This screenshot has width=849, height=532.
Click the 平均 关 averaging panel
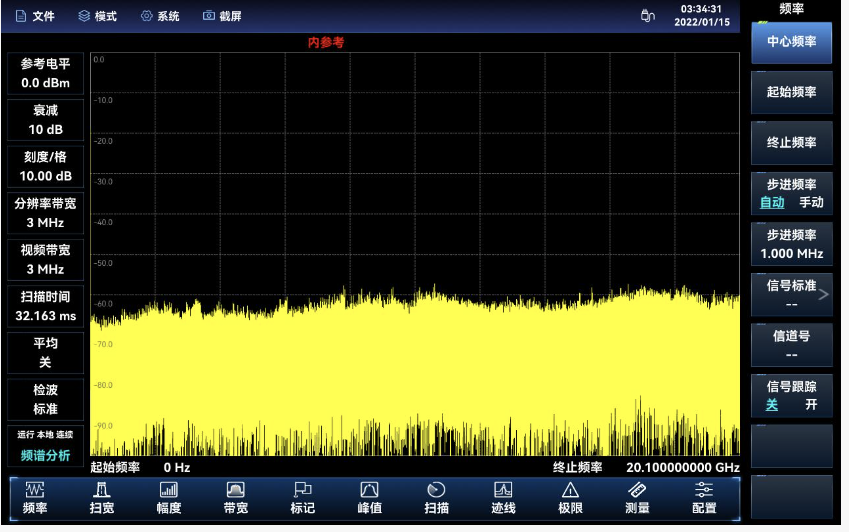[x=45, y=353]
